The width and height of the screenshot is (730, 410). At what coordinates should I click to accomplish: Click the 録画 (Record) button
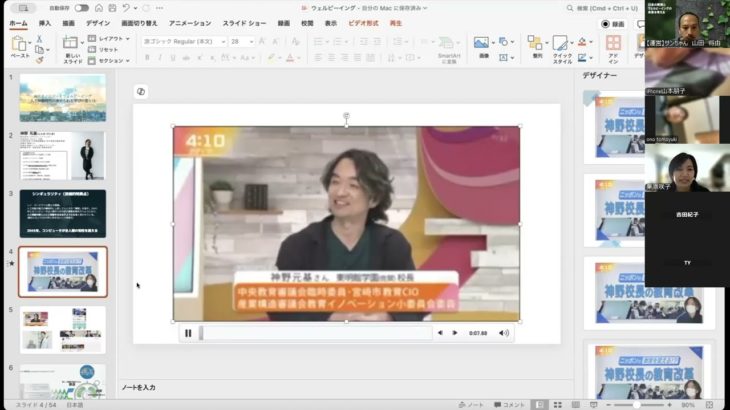(613, 24)
